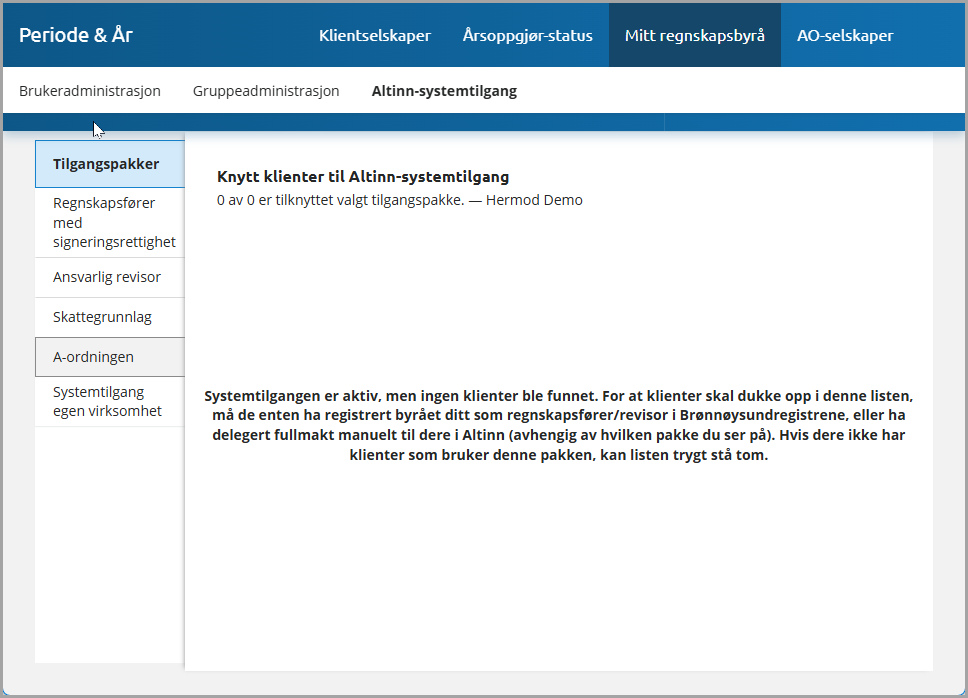Viewport: 968px width, 698px height.
Task: Select the A-ordningen package
Action: 110,357
